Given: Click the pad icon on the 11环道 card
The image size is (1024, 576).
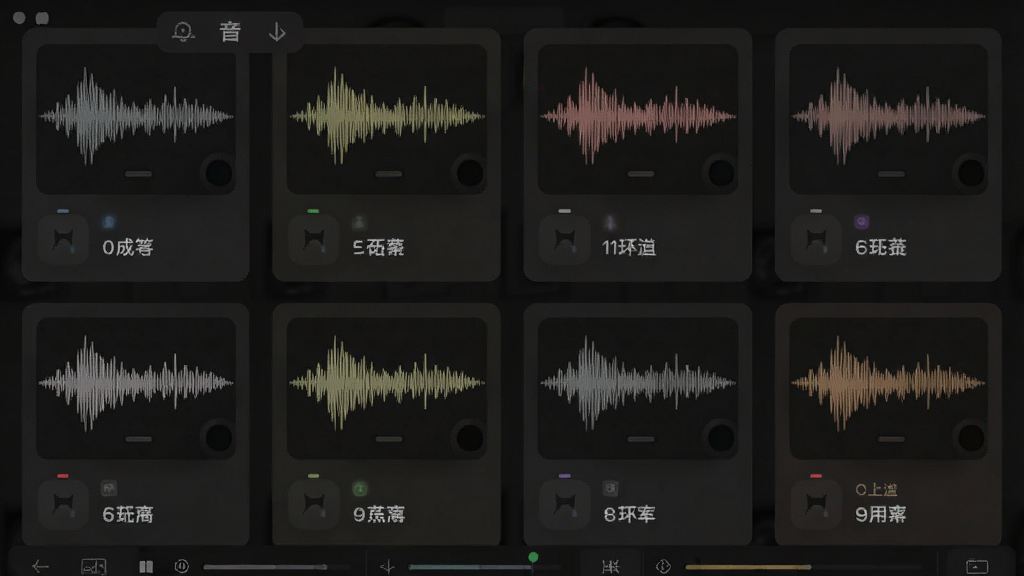Looking at the screenshot, I should coord(564,240).
